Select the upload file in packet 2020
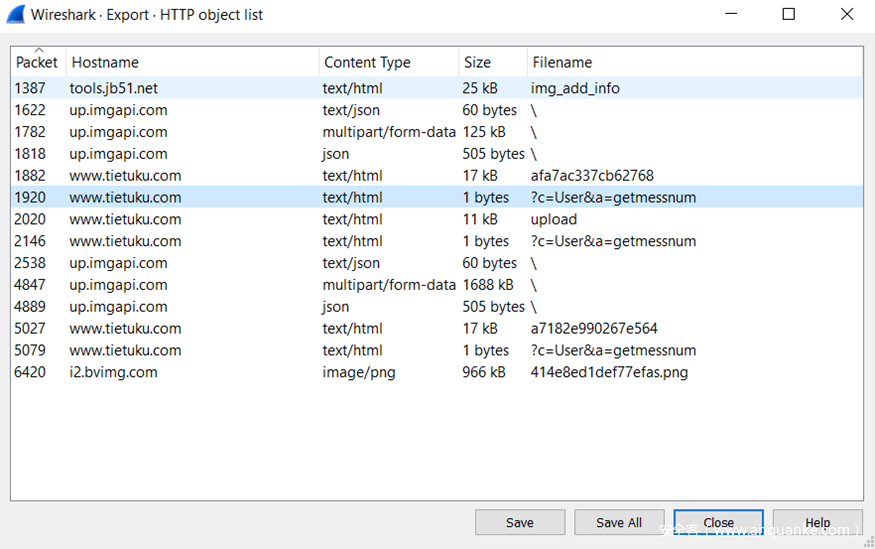 point(554,219)
